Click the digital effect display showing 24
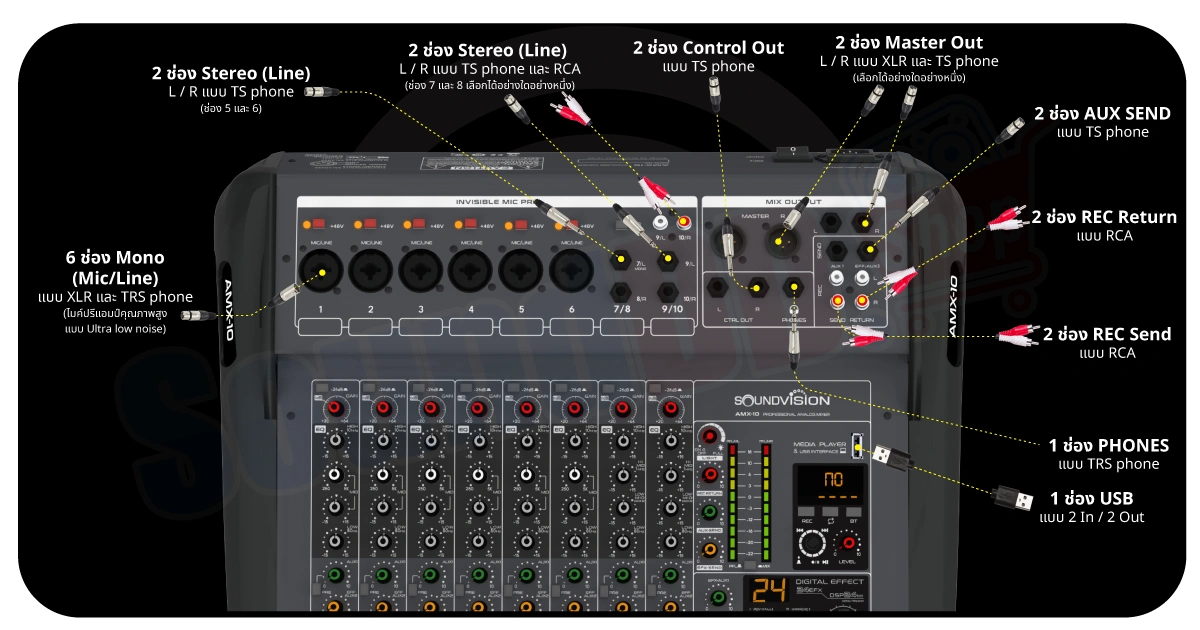The width and height of the screenshot is (1200, 630). 768,591
